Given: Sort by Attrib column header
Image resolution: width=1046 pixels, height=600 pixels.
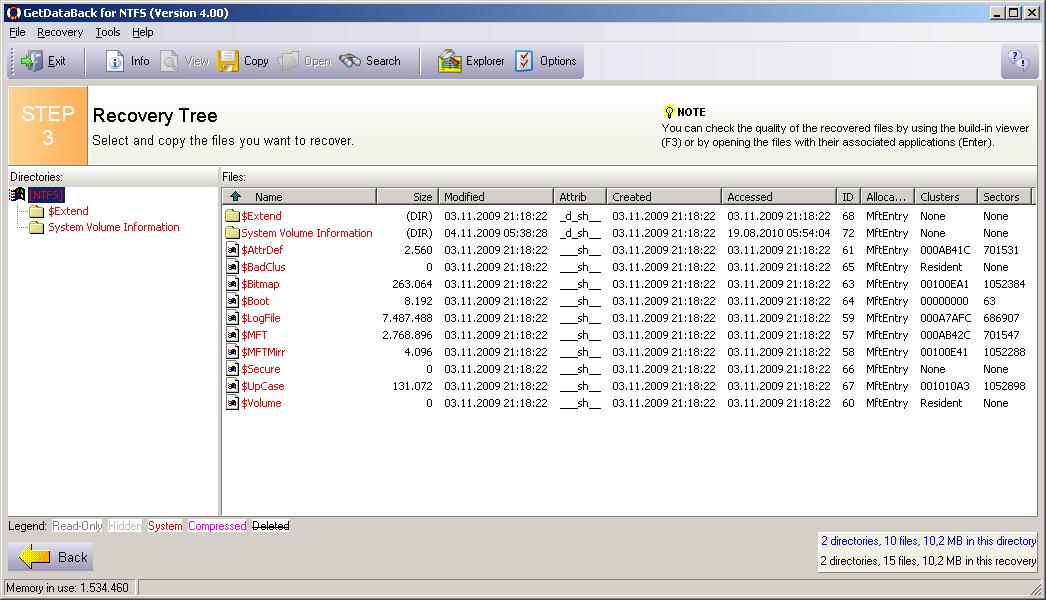Looking at the screenshot, I should point(580,196).
